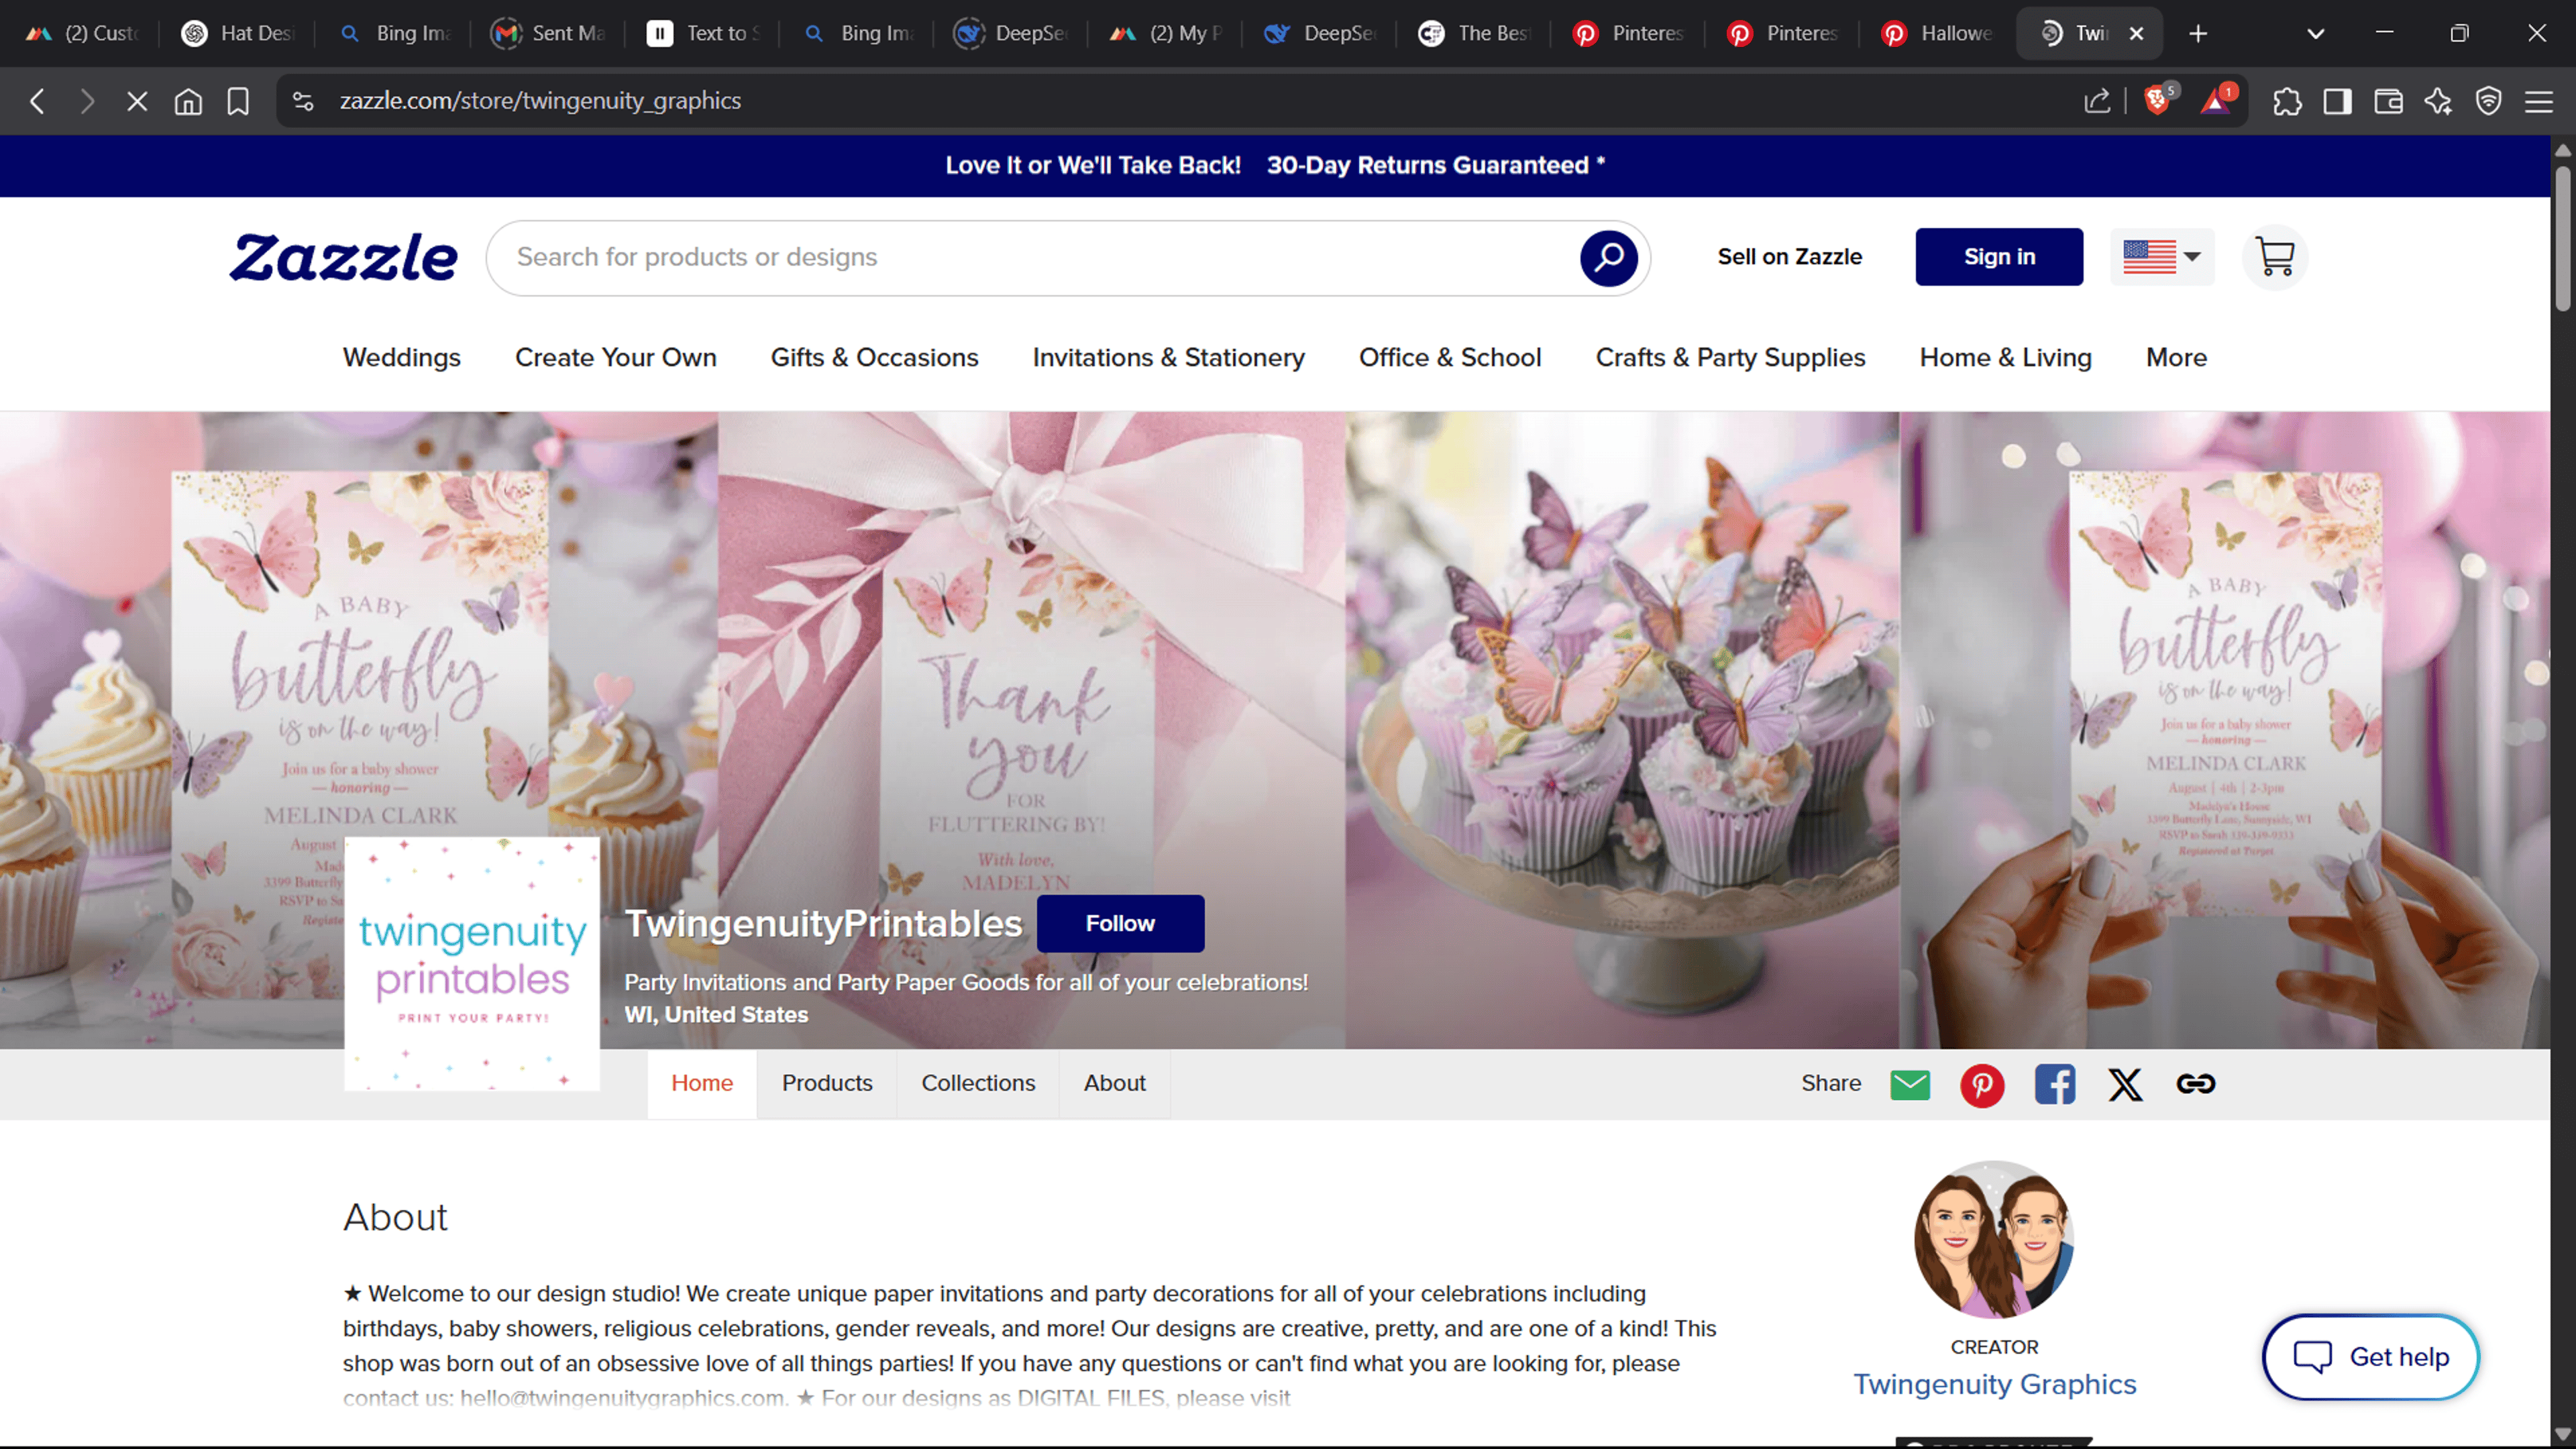Screen dimensions: 2576x1449
Task: Select the Home store tab
Action: click(x=702, y=1083)
